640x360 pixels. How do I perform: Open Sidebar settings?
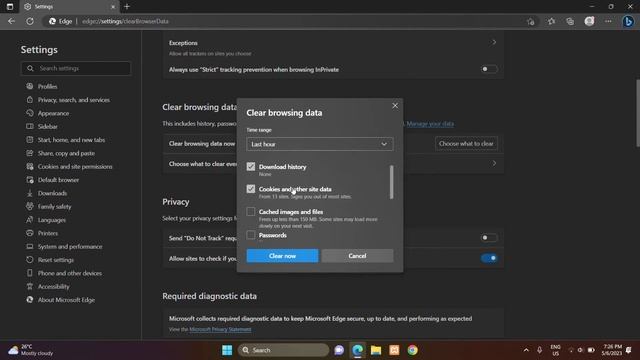pyautogui.click(x=47, y=127)
